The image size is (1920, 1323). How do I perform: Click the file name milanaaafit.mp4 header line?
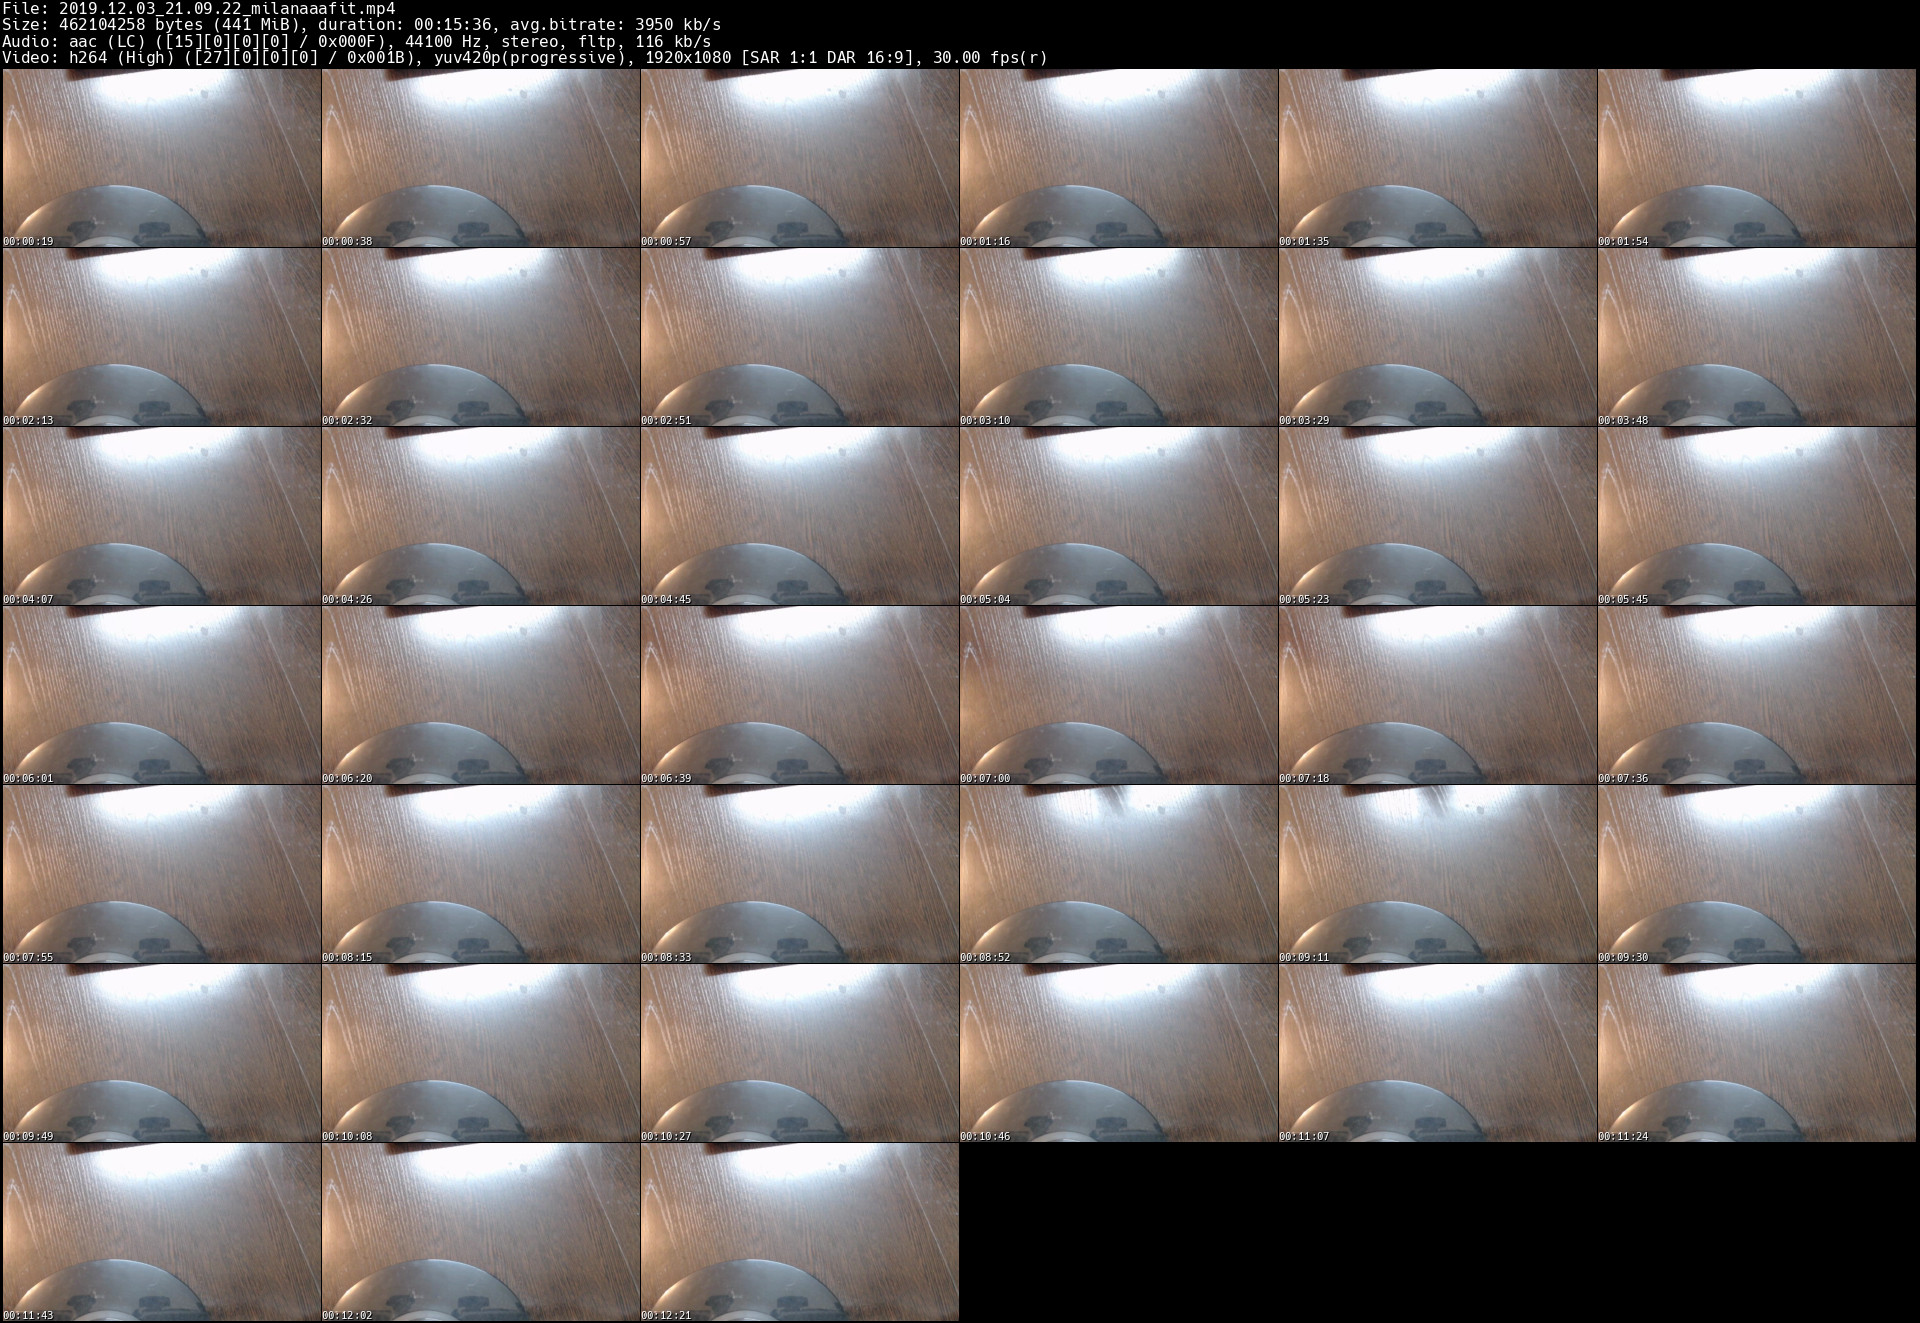click(199, 8)
